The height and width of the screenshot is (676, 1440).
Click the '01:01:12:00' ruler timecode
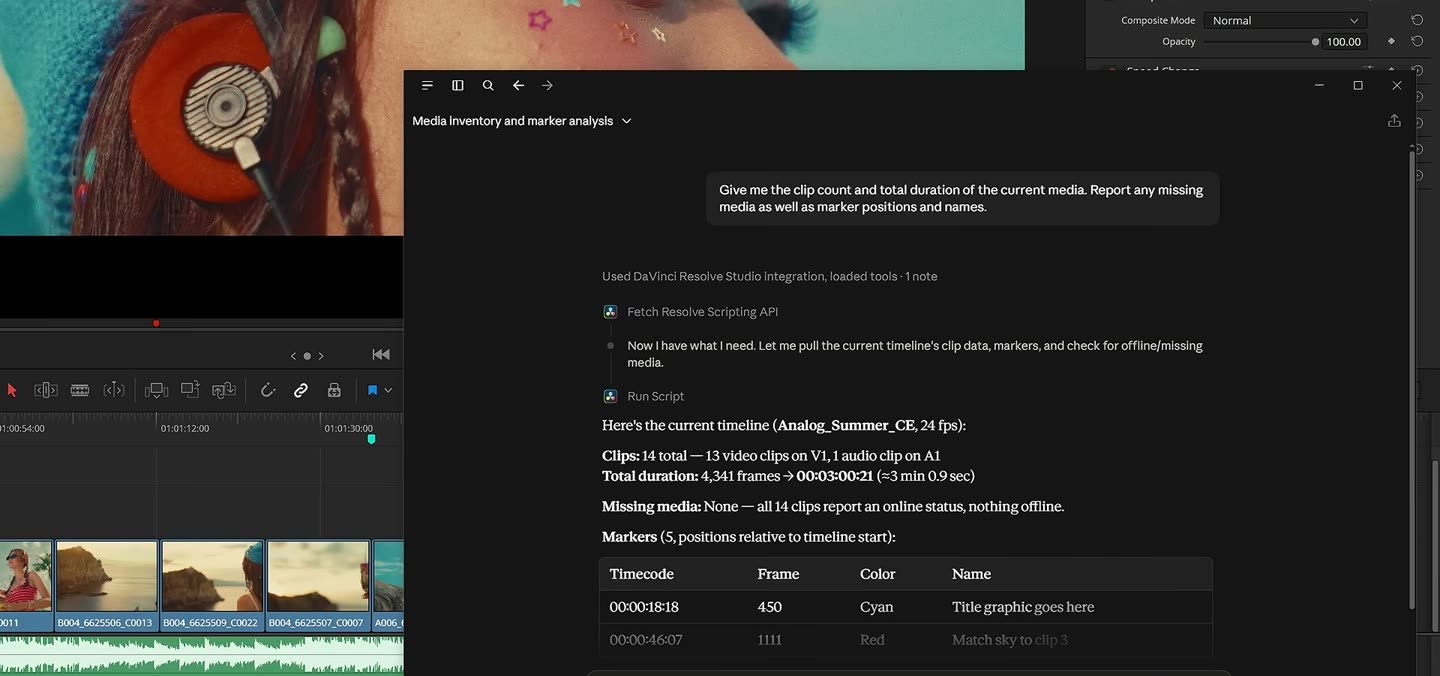coord(185,429)
